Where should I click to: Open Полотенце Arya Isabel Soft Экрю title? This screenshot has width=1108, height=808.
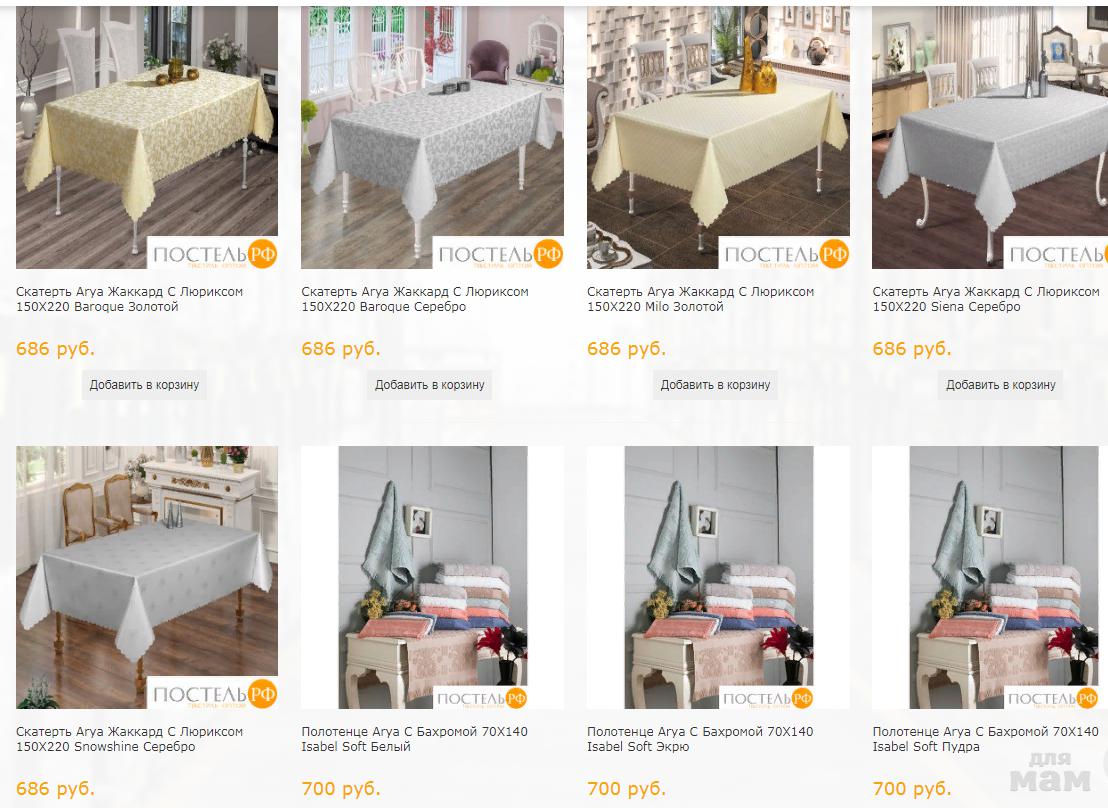point(700,739)
